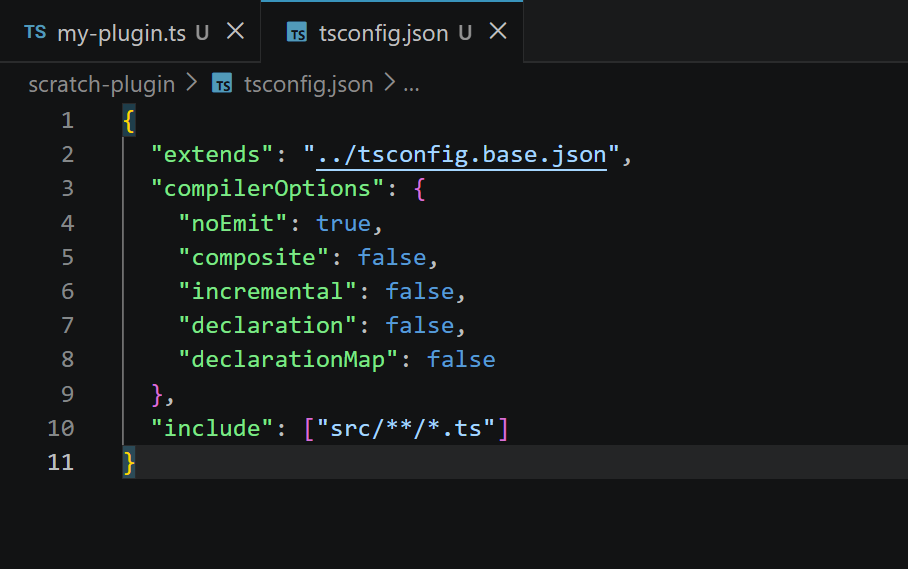Click the chevron after tsconfig.json breadcrumb
This screenshot has height=569, width=908.
tap(390, 84)
